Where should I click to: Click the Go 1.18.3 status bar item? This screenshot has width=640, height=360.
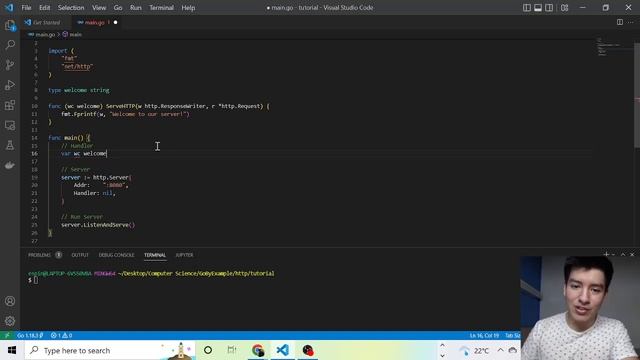click(x=30, y=335)
